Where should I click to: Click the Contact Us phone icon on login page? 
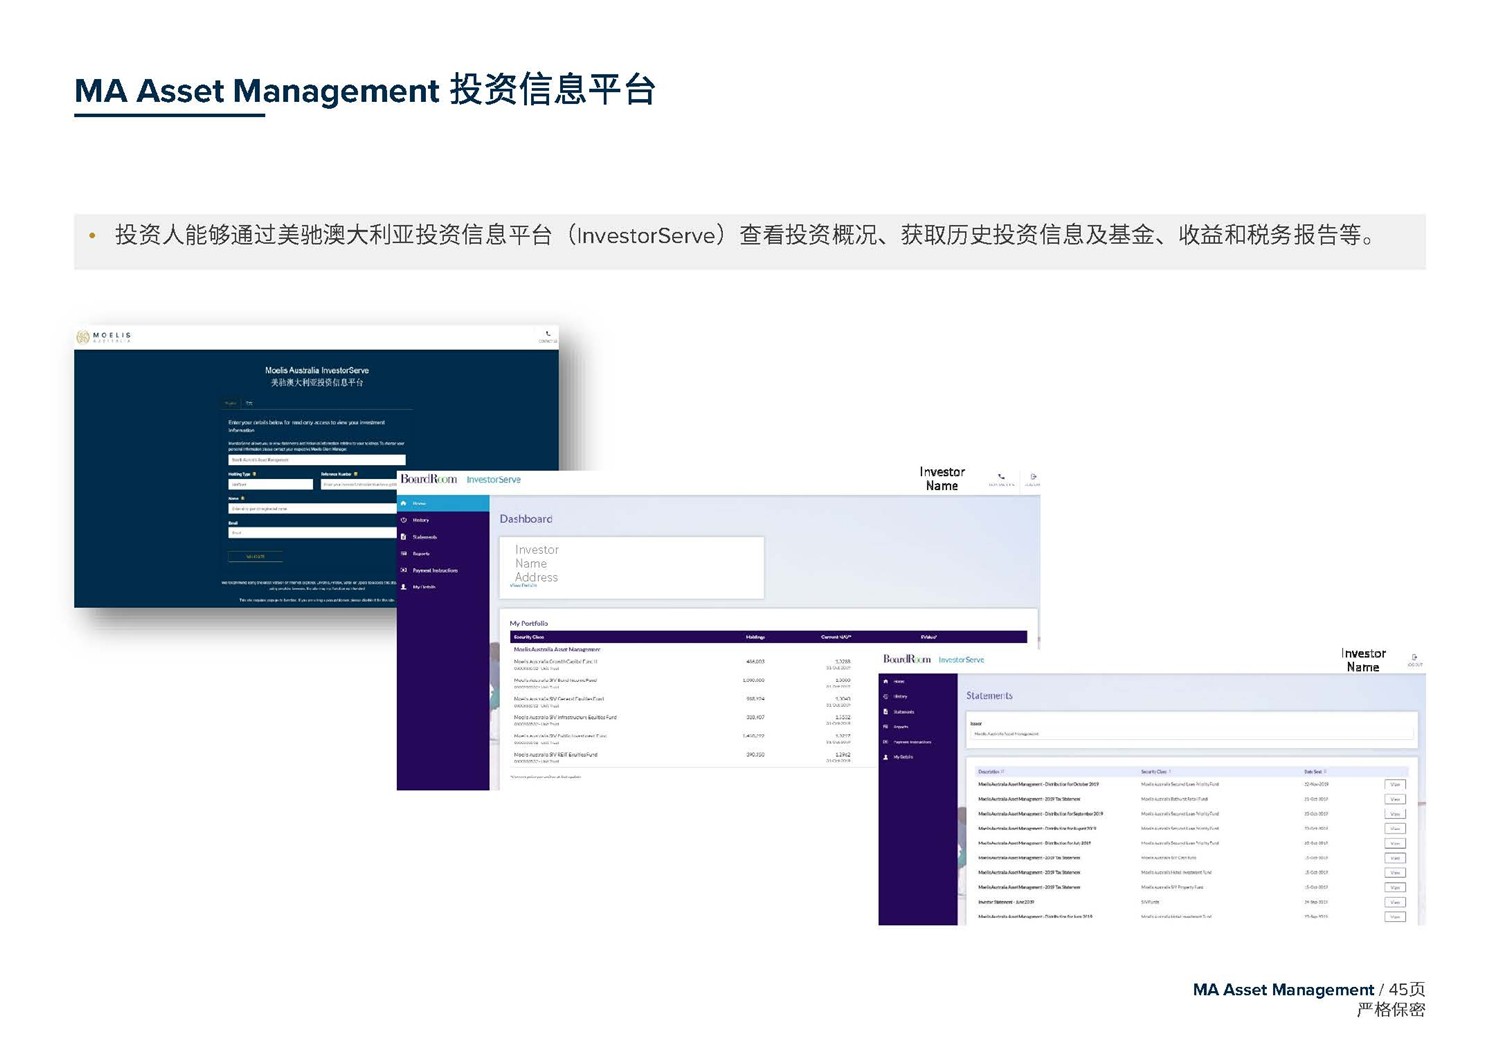[548, 335]
